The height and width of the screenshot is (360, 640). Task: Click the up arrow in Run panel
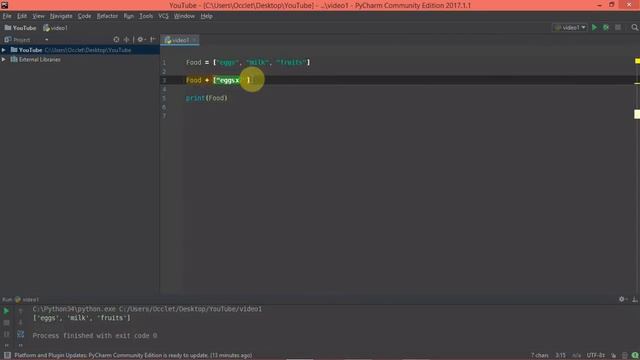[x=20, y=311]
